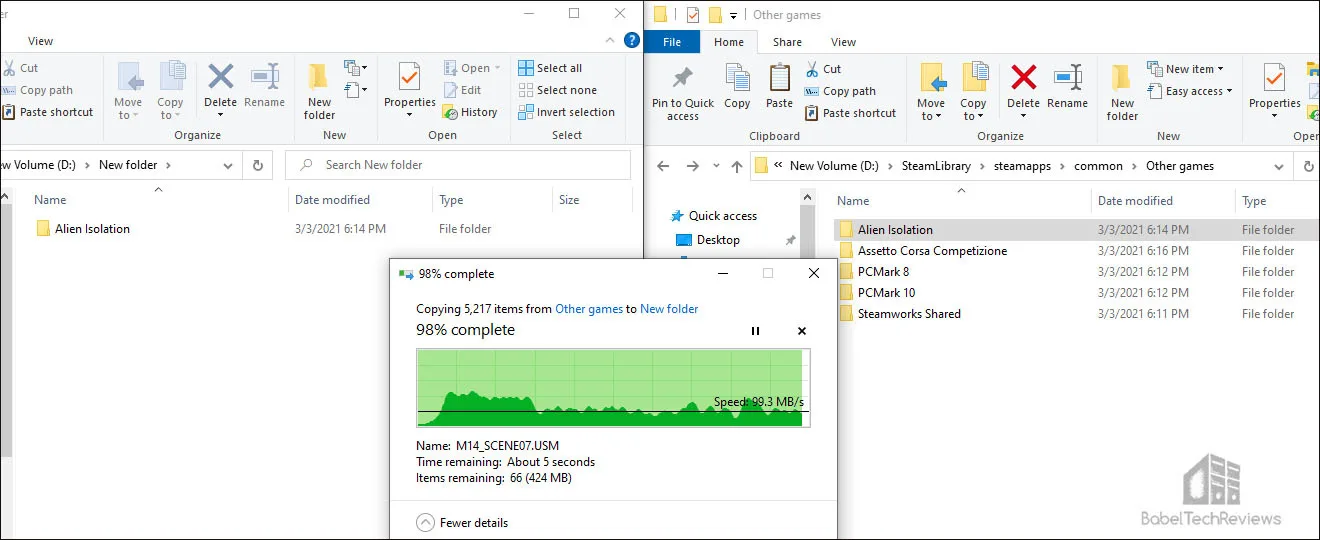Click New folder in the right window ribbon

1122,93
